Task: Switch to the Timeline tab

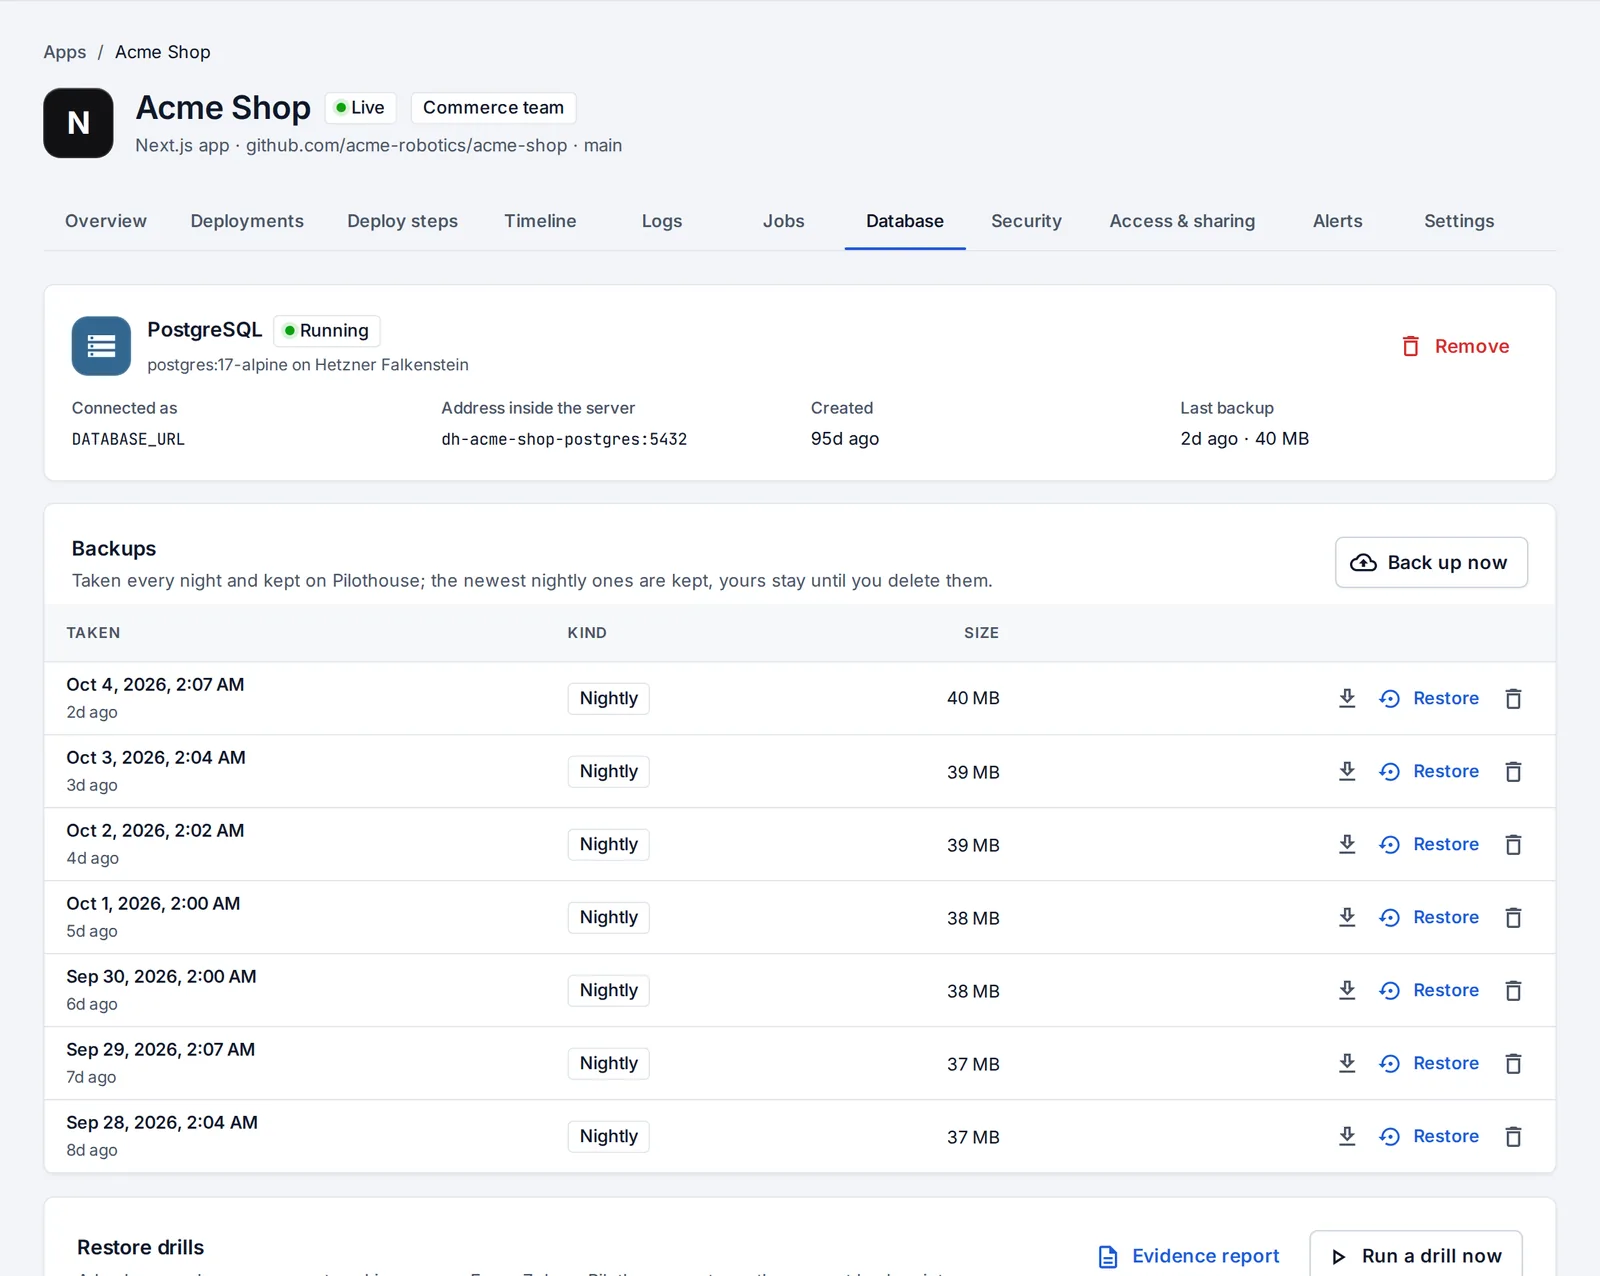Action: (540, 221)
